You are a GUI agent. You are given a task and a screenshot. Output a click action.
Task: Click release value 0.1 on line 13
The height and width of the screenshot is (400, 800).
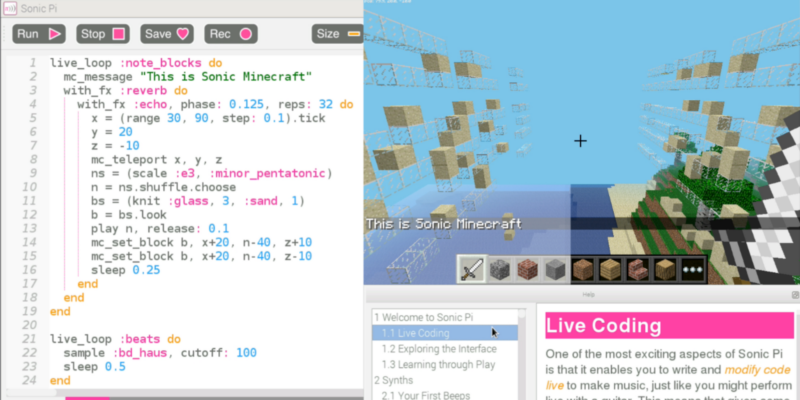[x=218, y=229]
